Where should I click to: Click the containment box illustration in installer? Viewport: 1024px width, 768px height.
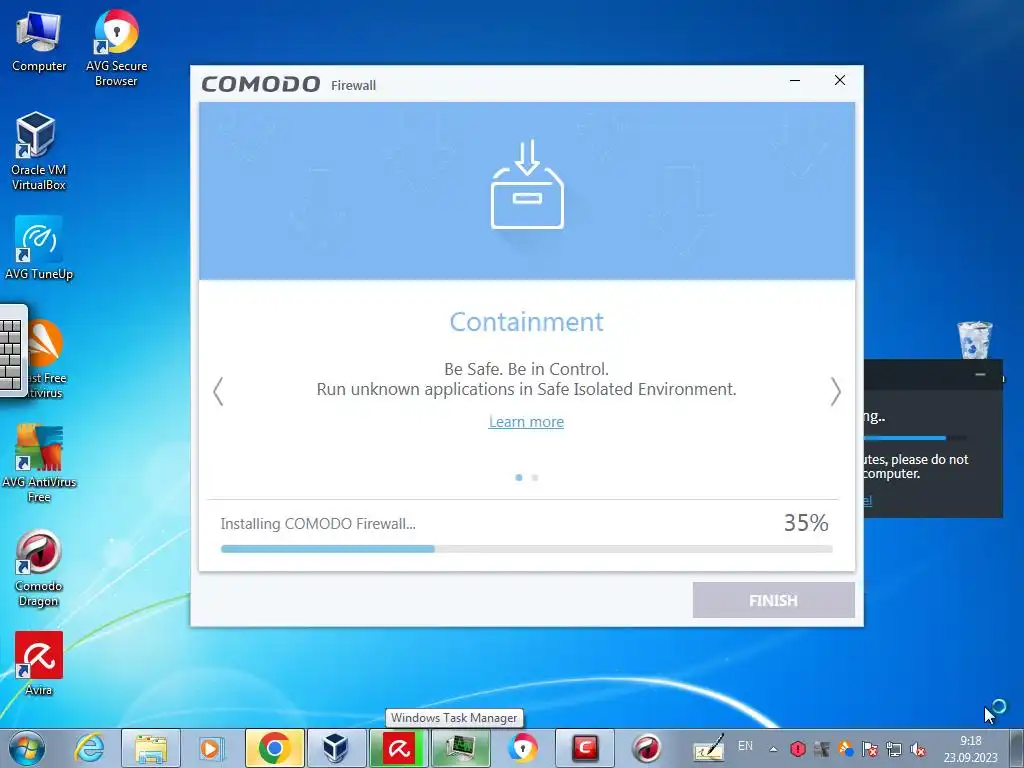pos(527,184)
